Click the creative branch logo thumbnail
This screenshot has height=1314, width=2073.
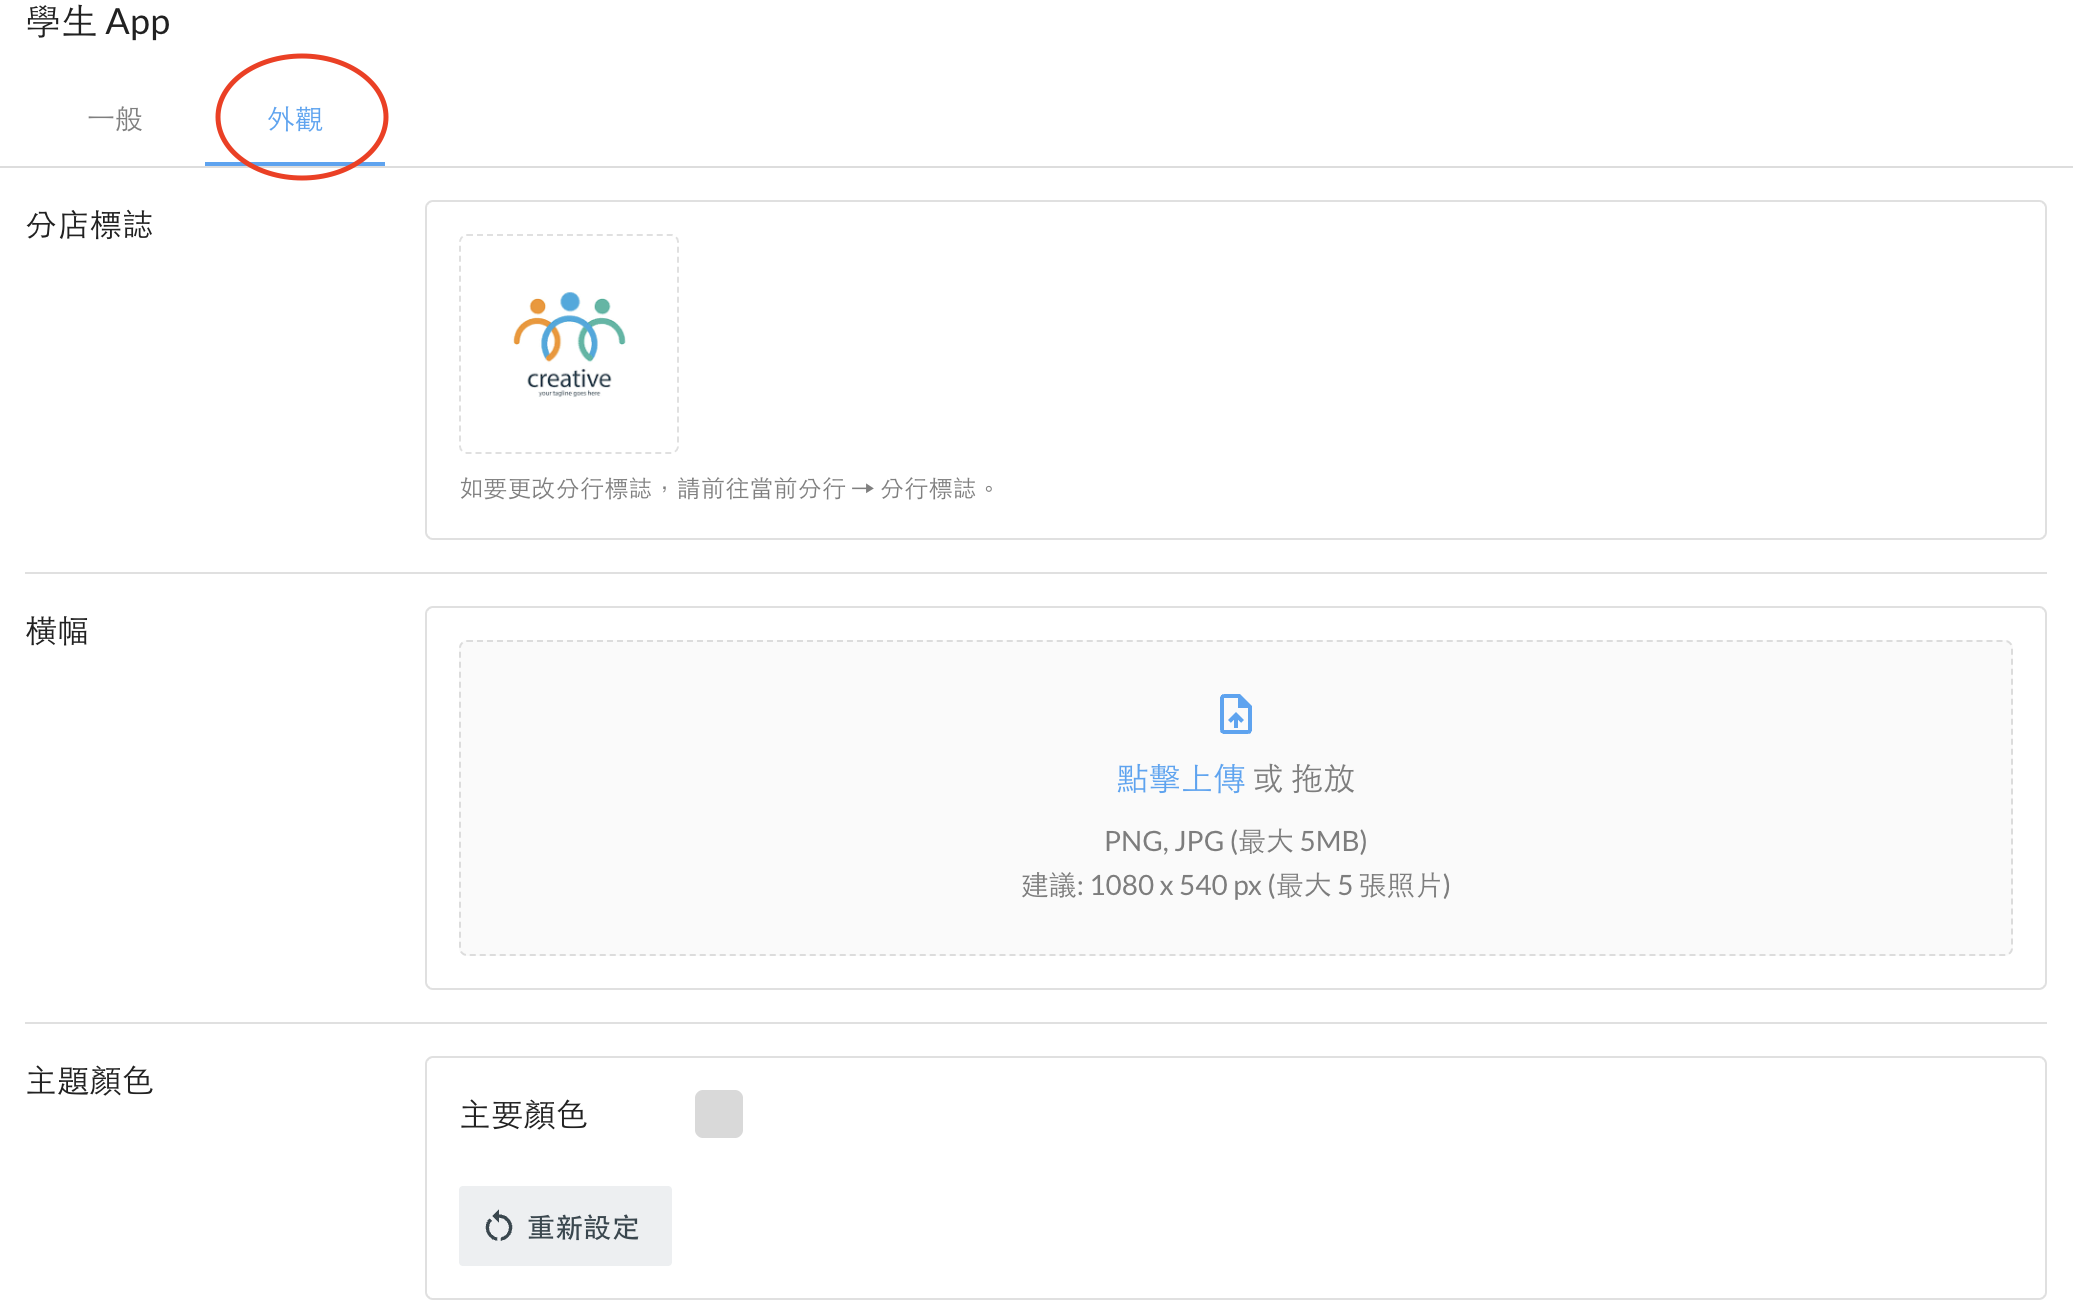[569, 344]
